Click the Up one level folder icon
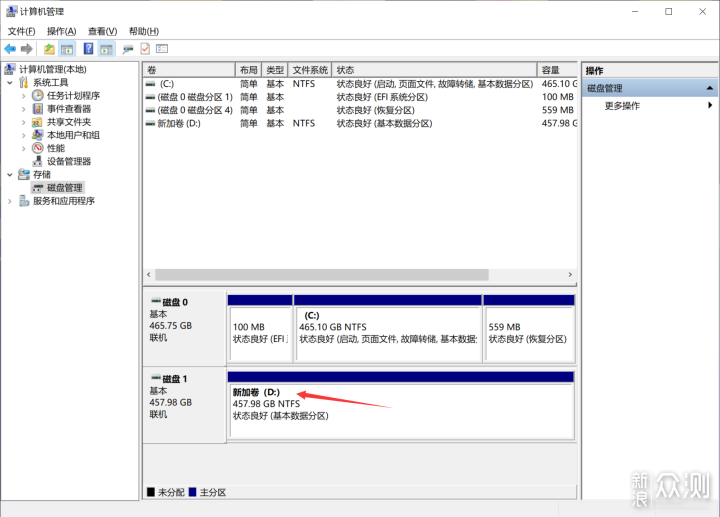 tap(49, 49)
